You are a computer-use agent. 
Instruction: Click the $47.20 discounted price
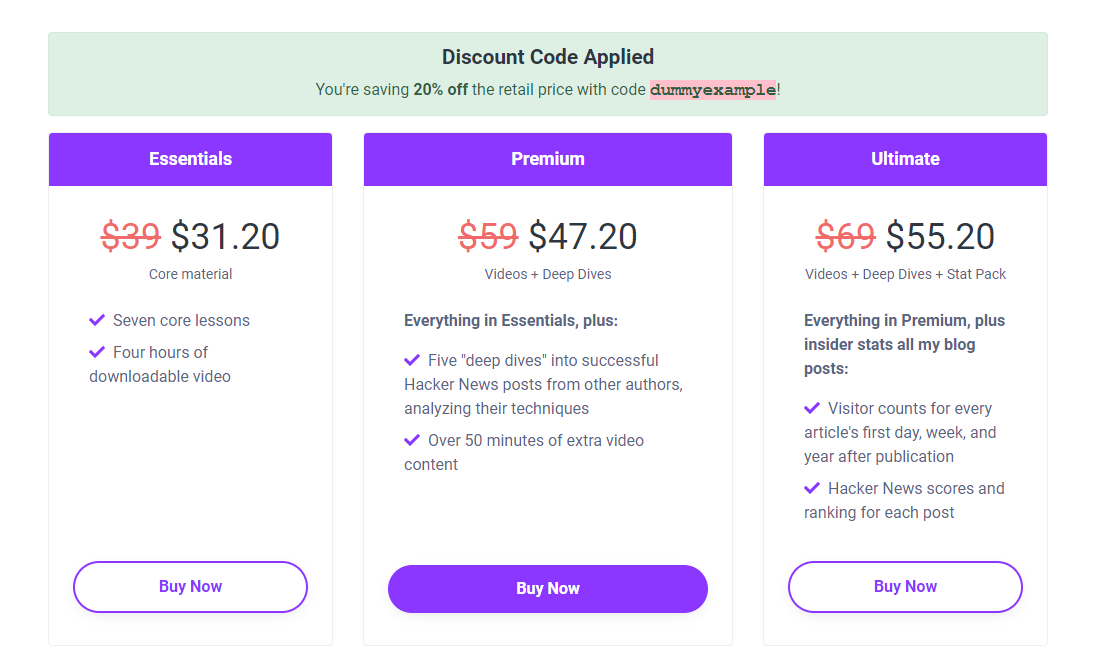pos(583,236)
